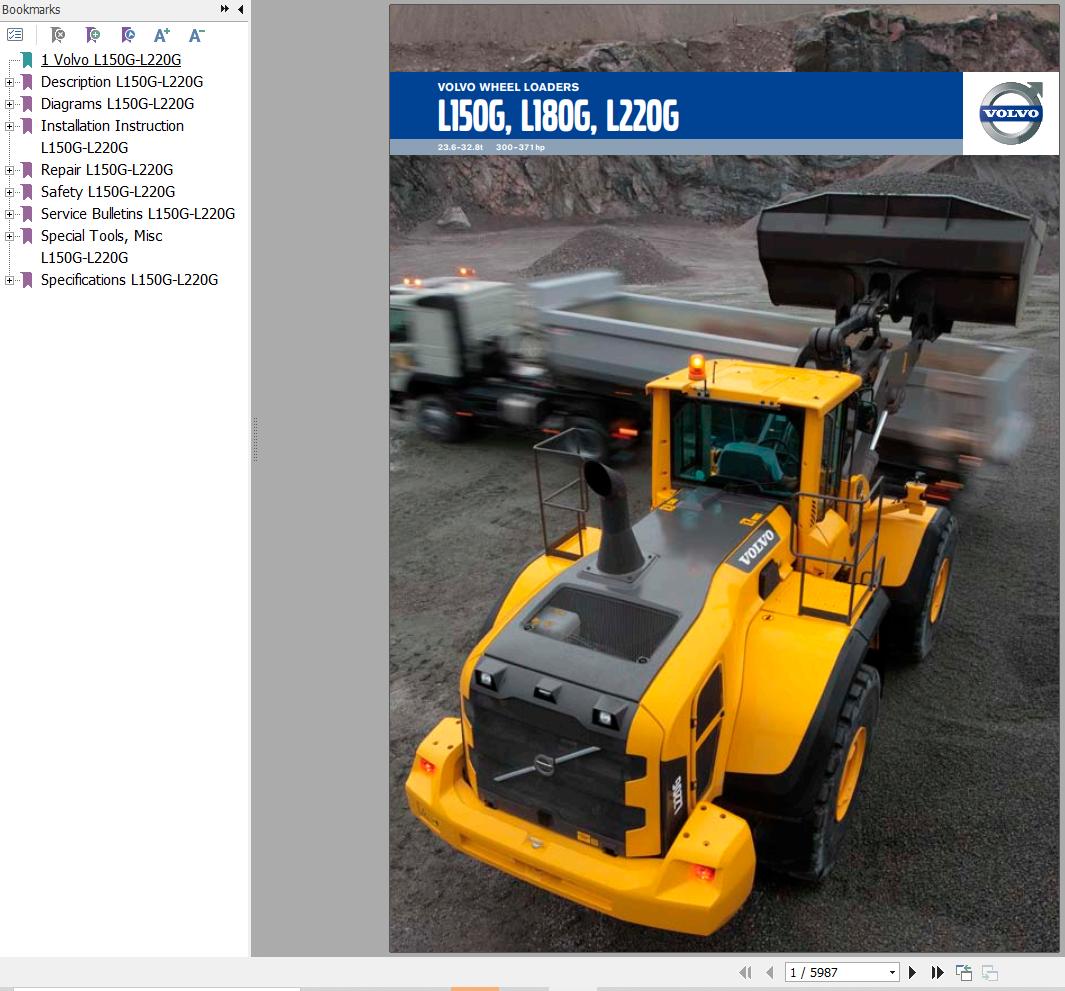Image resolution: width=1065 pixels, height=991 pixels.
Task: Expand the Installation Instruction bookmark node
Action: [x=10, y=126]
